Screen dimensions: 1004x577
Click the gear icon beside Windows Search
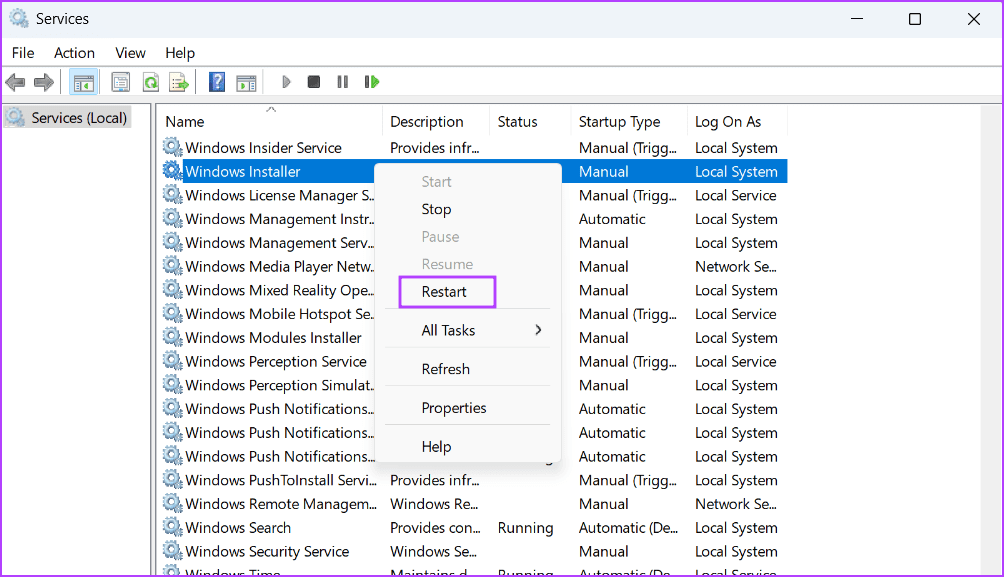click(x=172, y=527)
